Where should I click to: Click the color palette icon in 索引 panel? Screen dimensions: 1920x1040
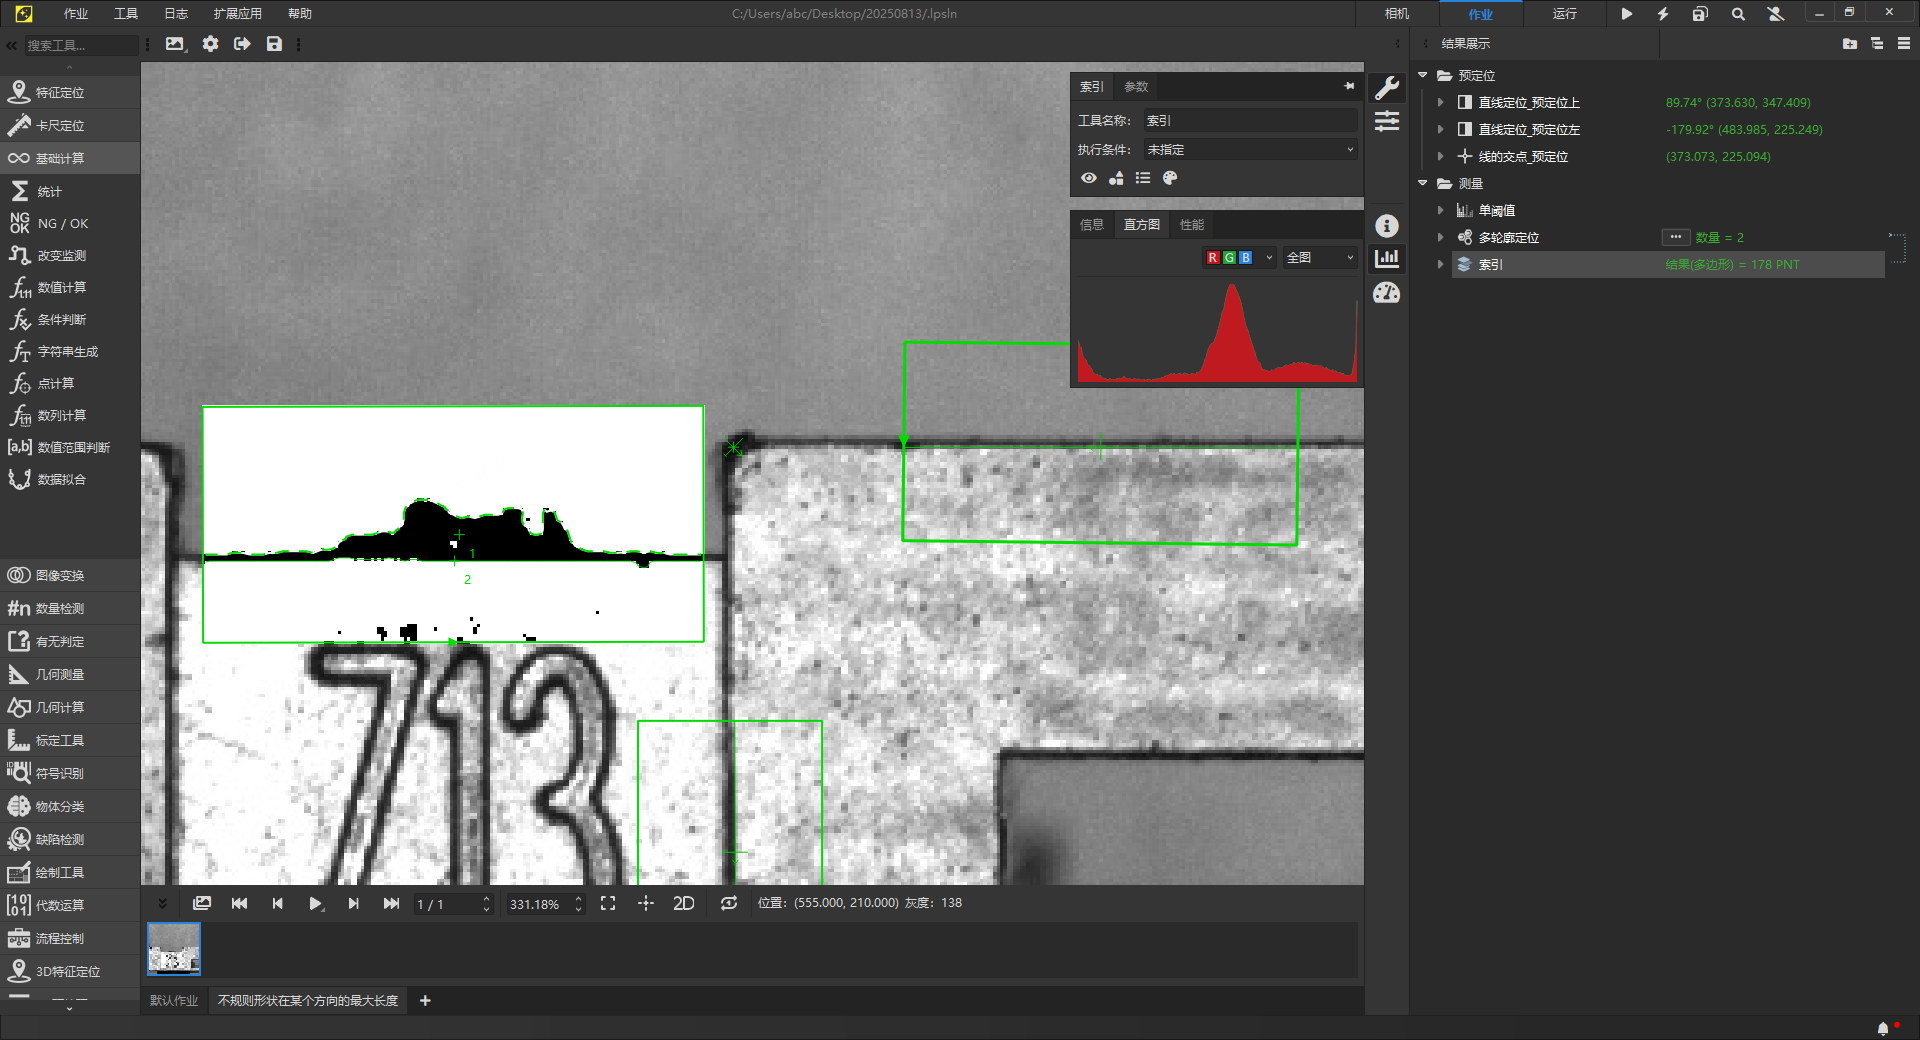point(1170,178)
